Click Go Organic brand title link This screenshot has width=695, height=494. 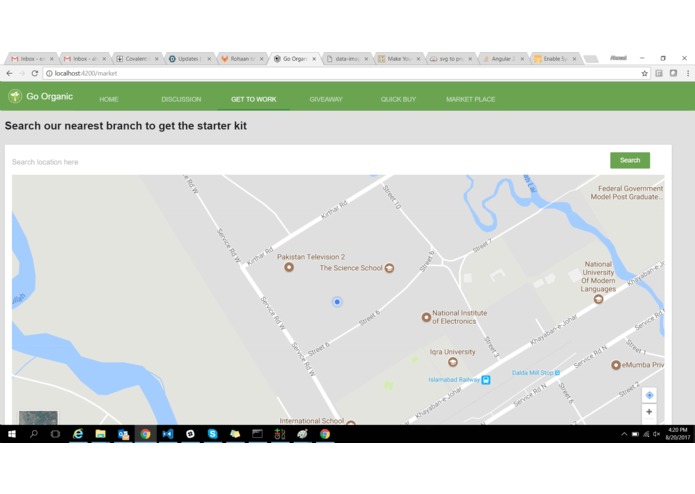tap(49, 96)
